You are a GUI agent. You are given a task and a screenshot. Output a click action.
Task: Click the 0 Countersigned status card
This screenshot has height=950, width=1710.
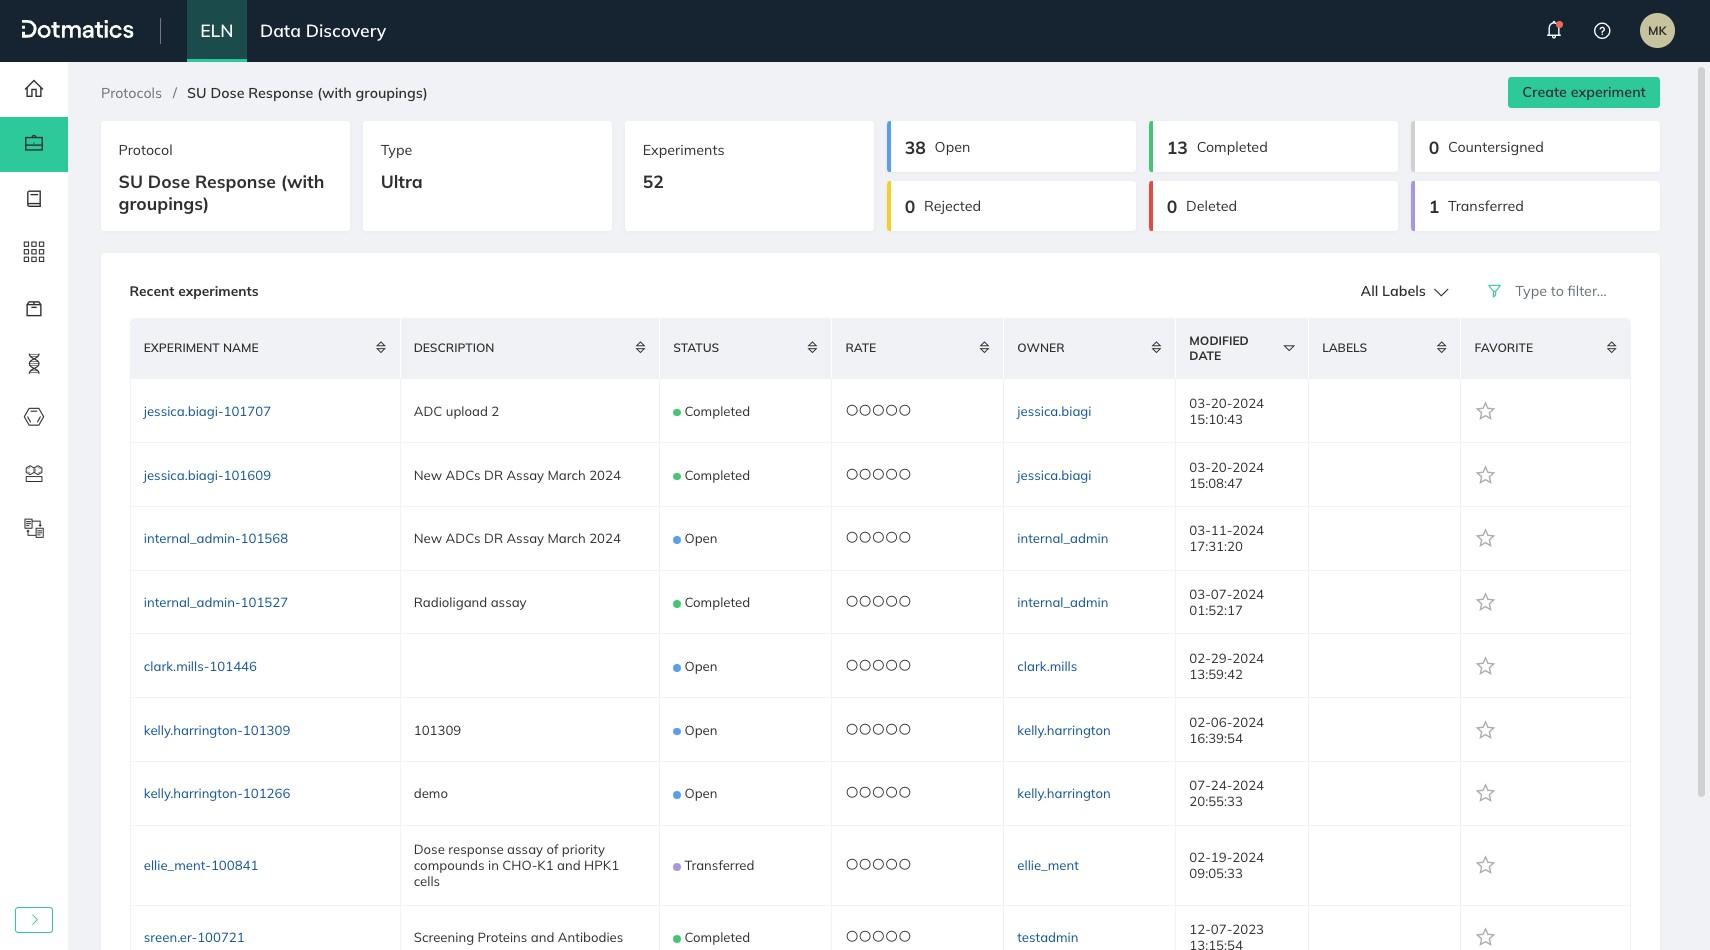click(1535, 147)
